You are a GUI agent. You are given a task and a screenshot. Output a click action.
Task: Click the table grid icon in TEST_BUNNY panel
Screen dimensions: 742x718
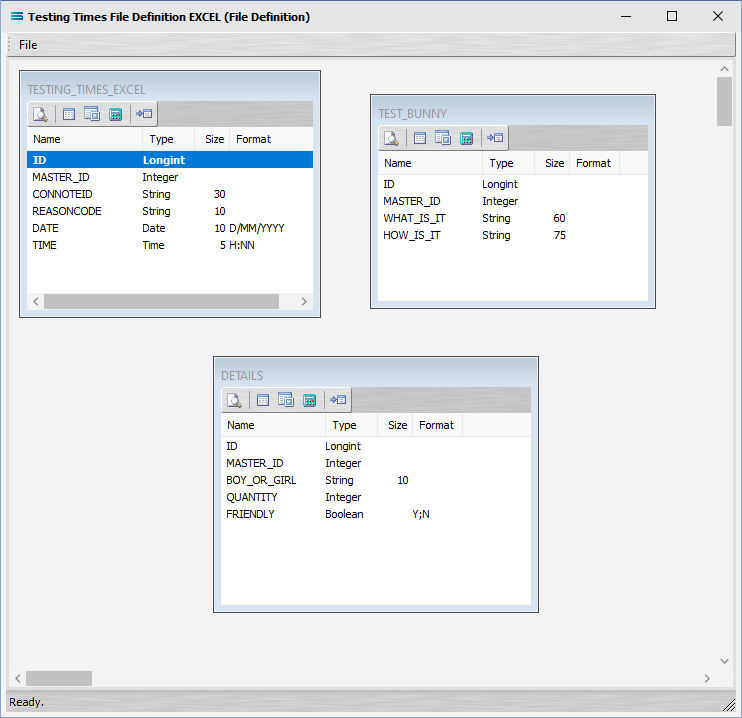420,138
